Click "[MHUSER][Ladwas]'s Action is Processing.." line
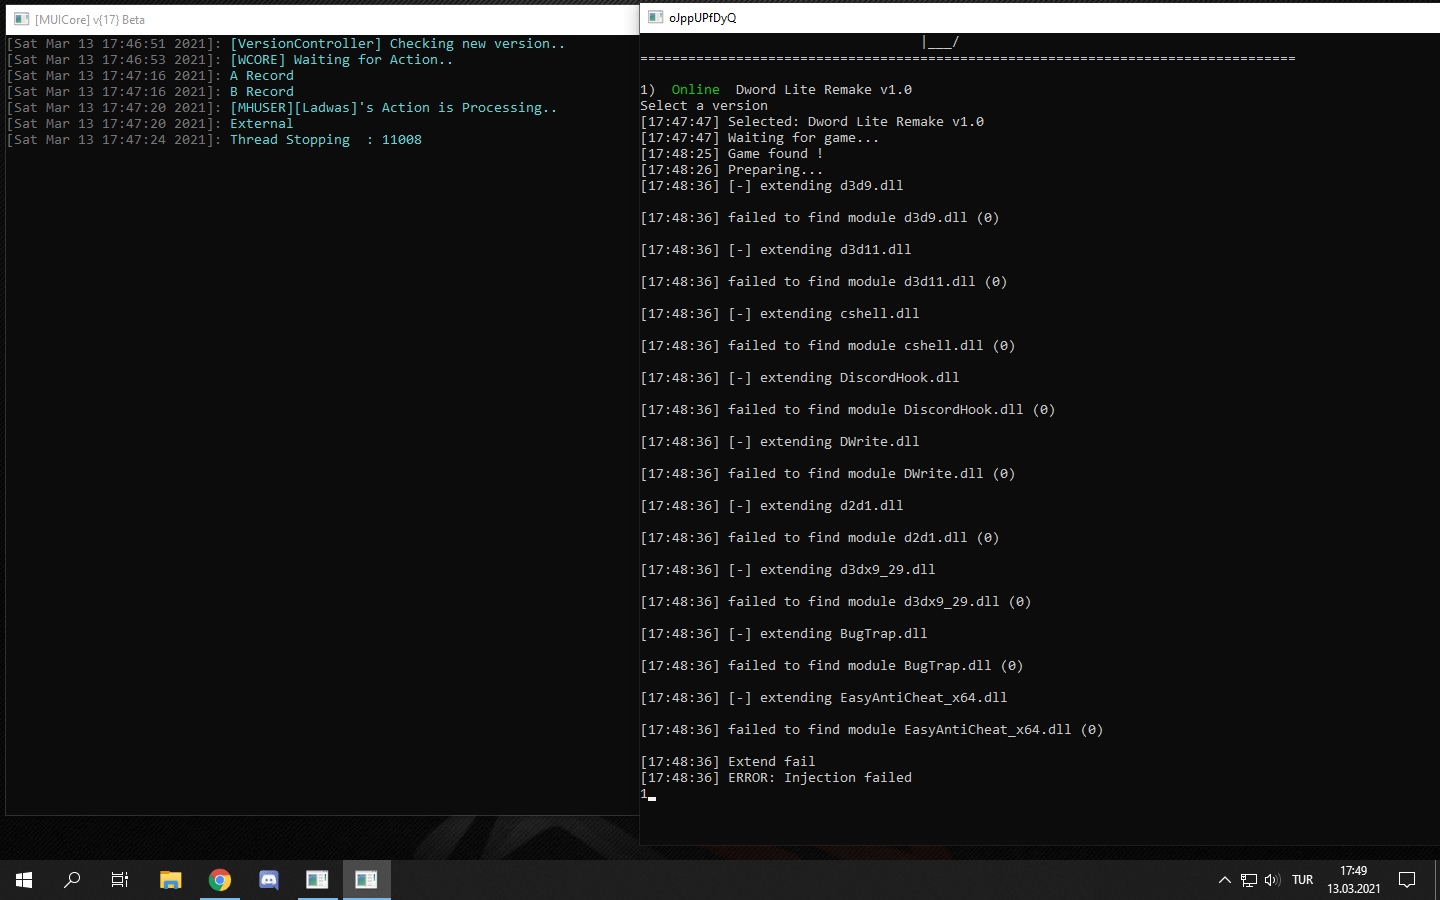 [394, 108]
